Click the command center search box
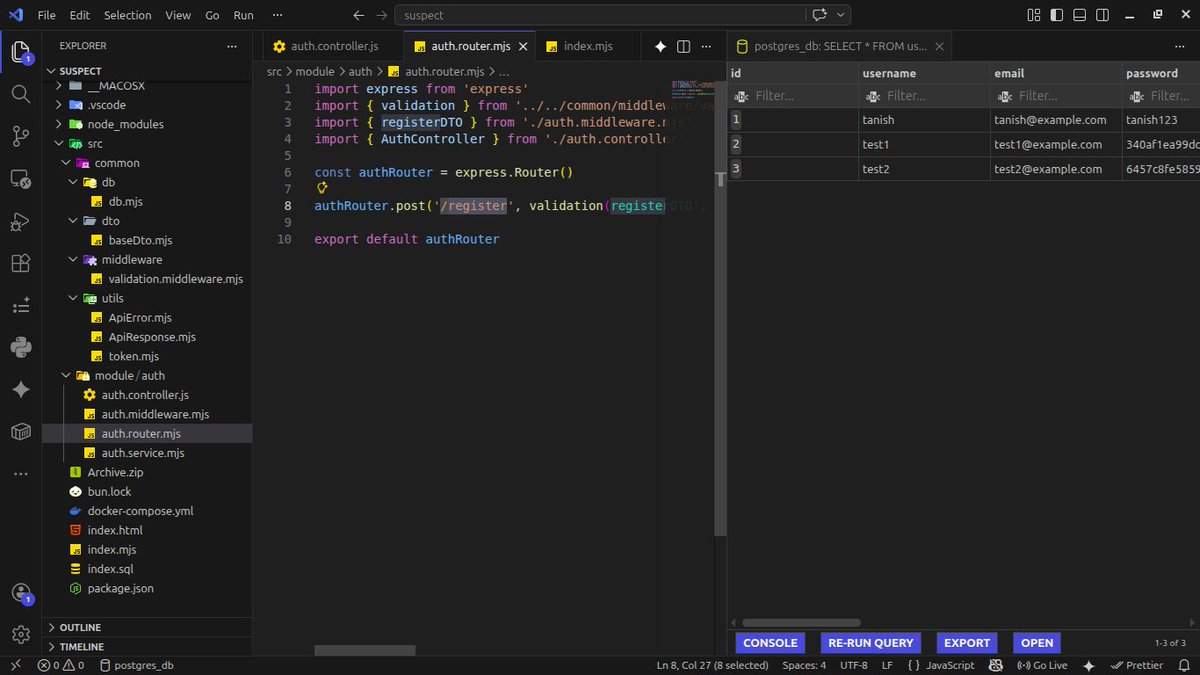 pyautogui.click(x=599, y=15)
